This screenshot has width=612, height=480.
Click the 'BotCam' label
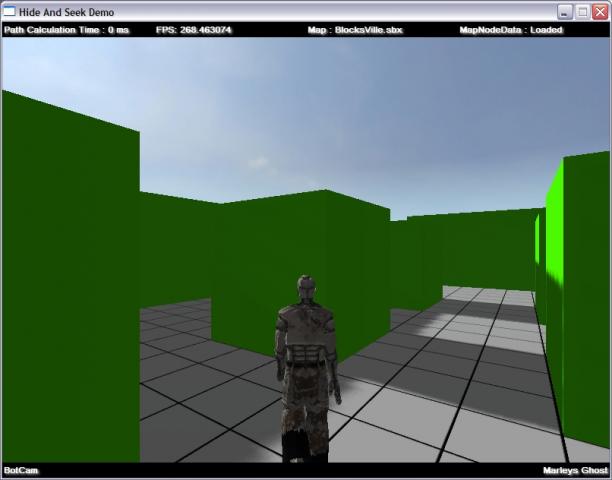click(21, 470)
